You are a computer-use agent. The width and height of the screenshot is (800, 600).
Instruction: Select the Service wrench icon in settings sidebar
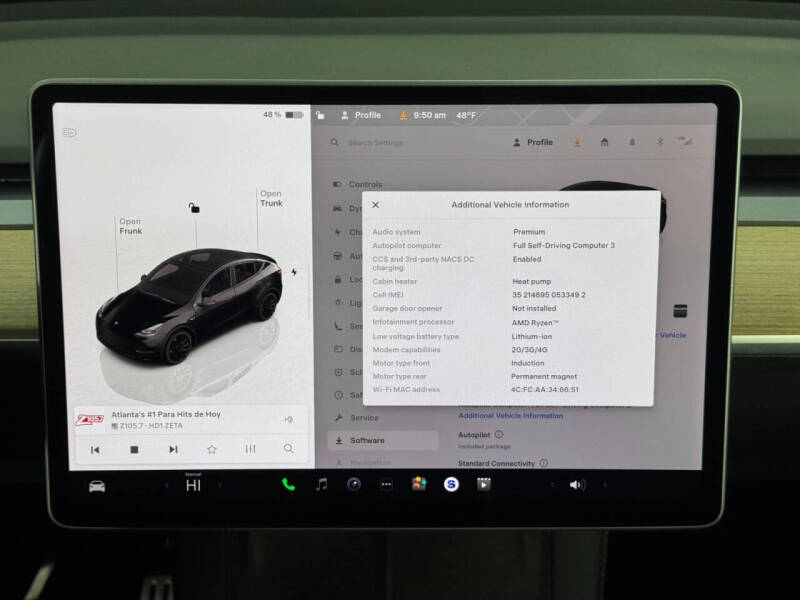point(337,417)
